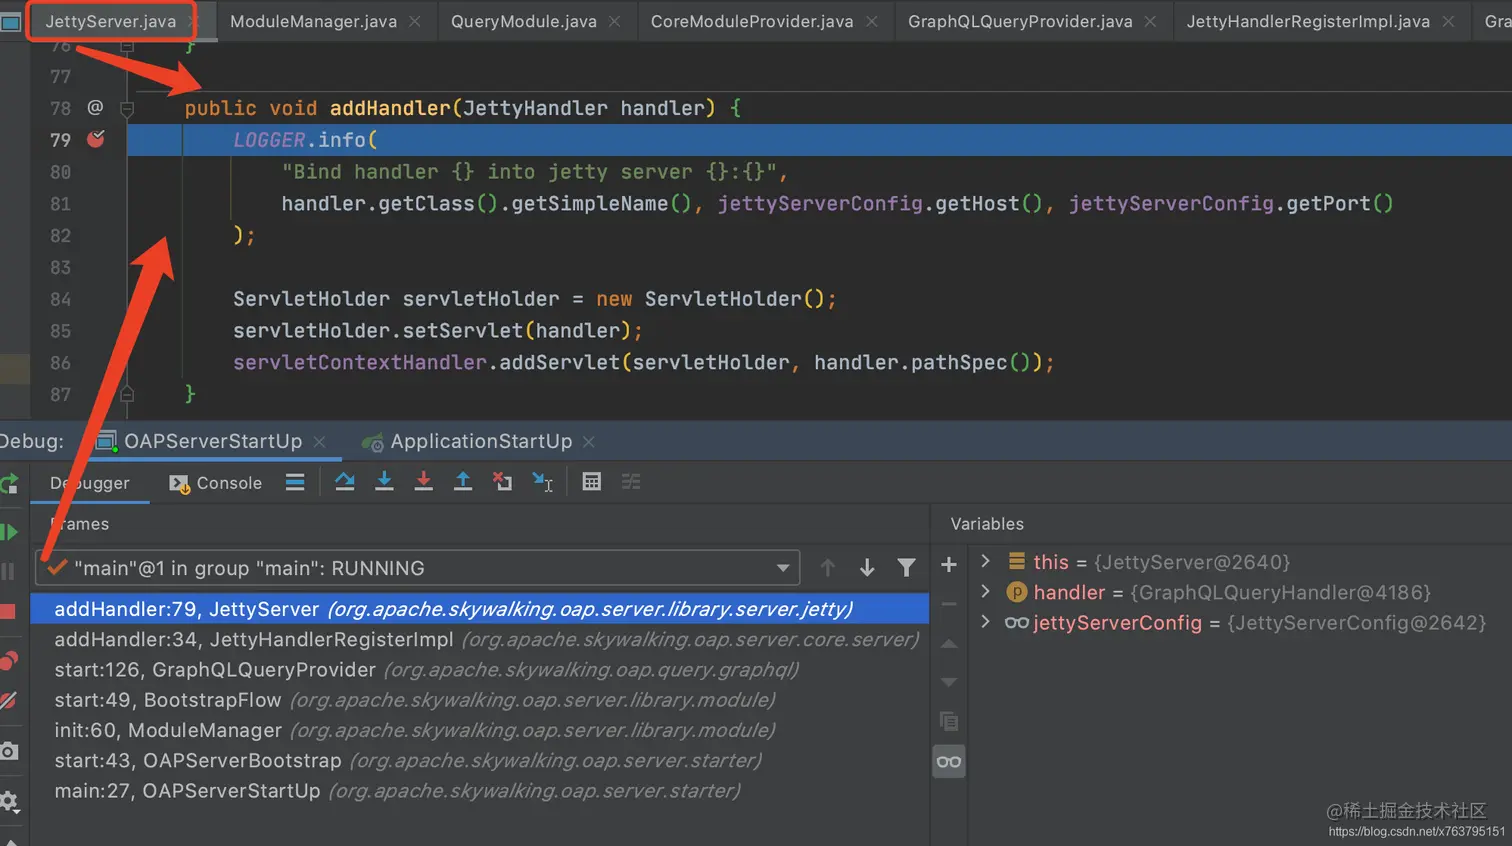Click the Step Out icon
1512x846 pixels.
[x=463, y=482]
